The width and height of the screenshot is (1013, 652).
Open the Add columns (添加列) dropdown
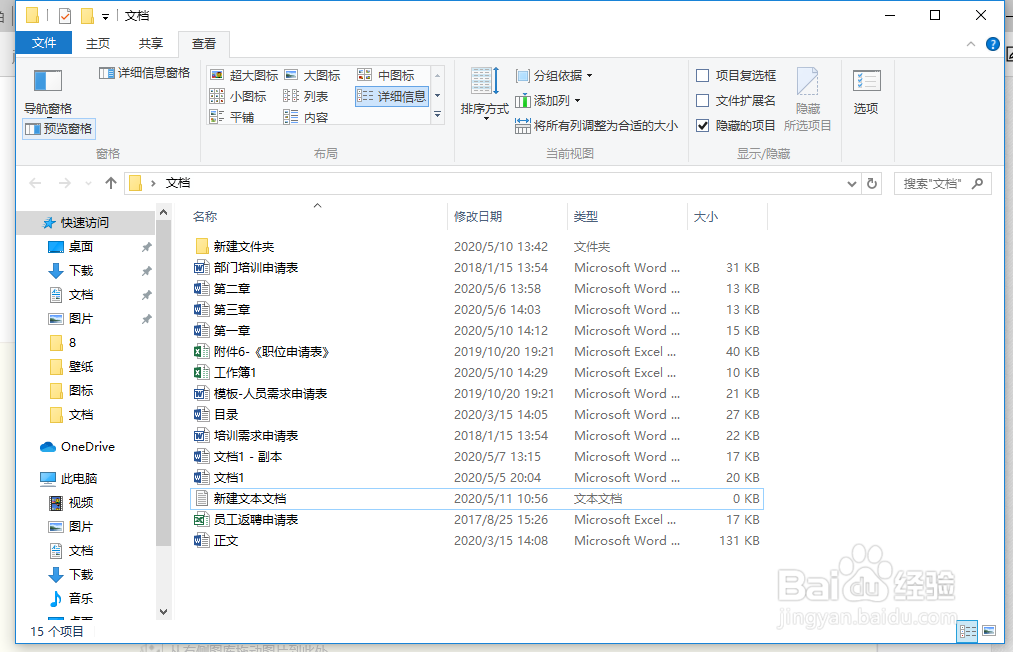coord(547,101)
